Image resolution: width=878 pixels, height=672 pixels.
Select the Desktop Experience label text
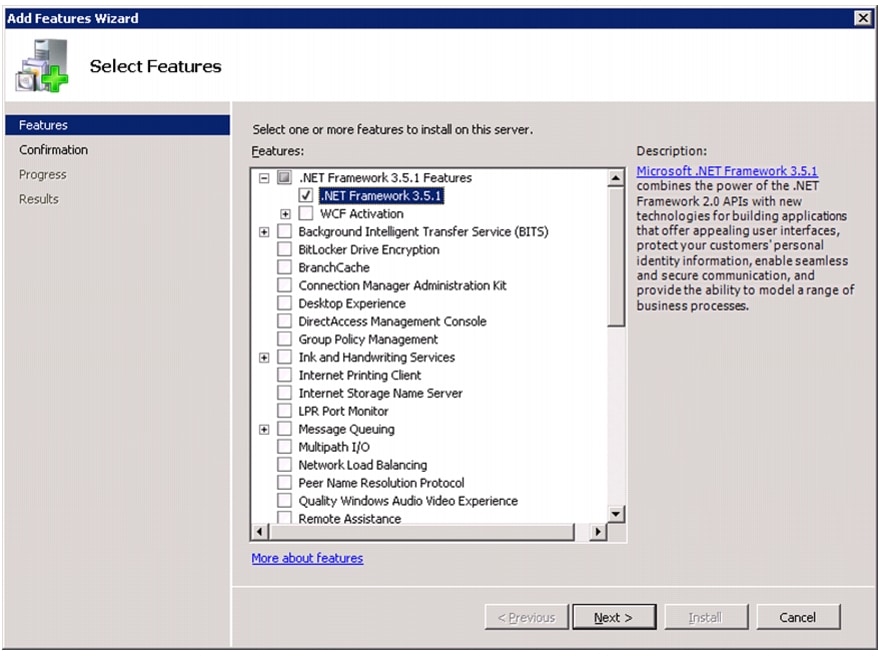coord(352,303)
